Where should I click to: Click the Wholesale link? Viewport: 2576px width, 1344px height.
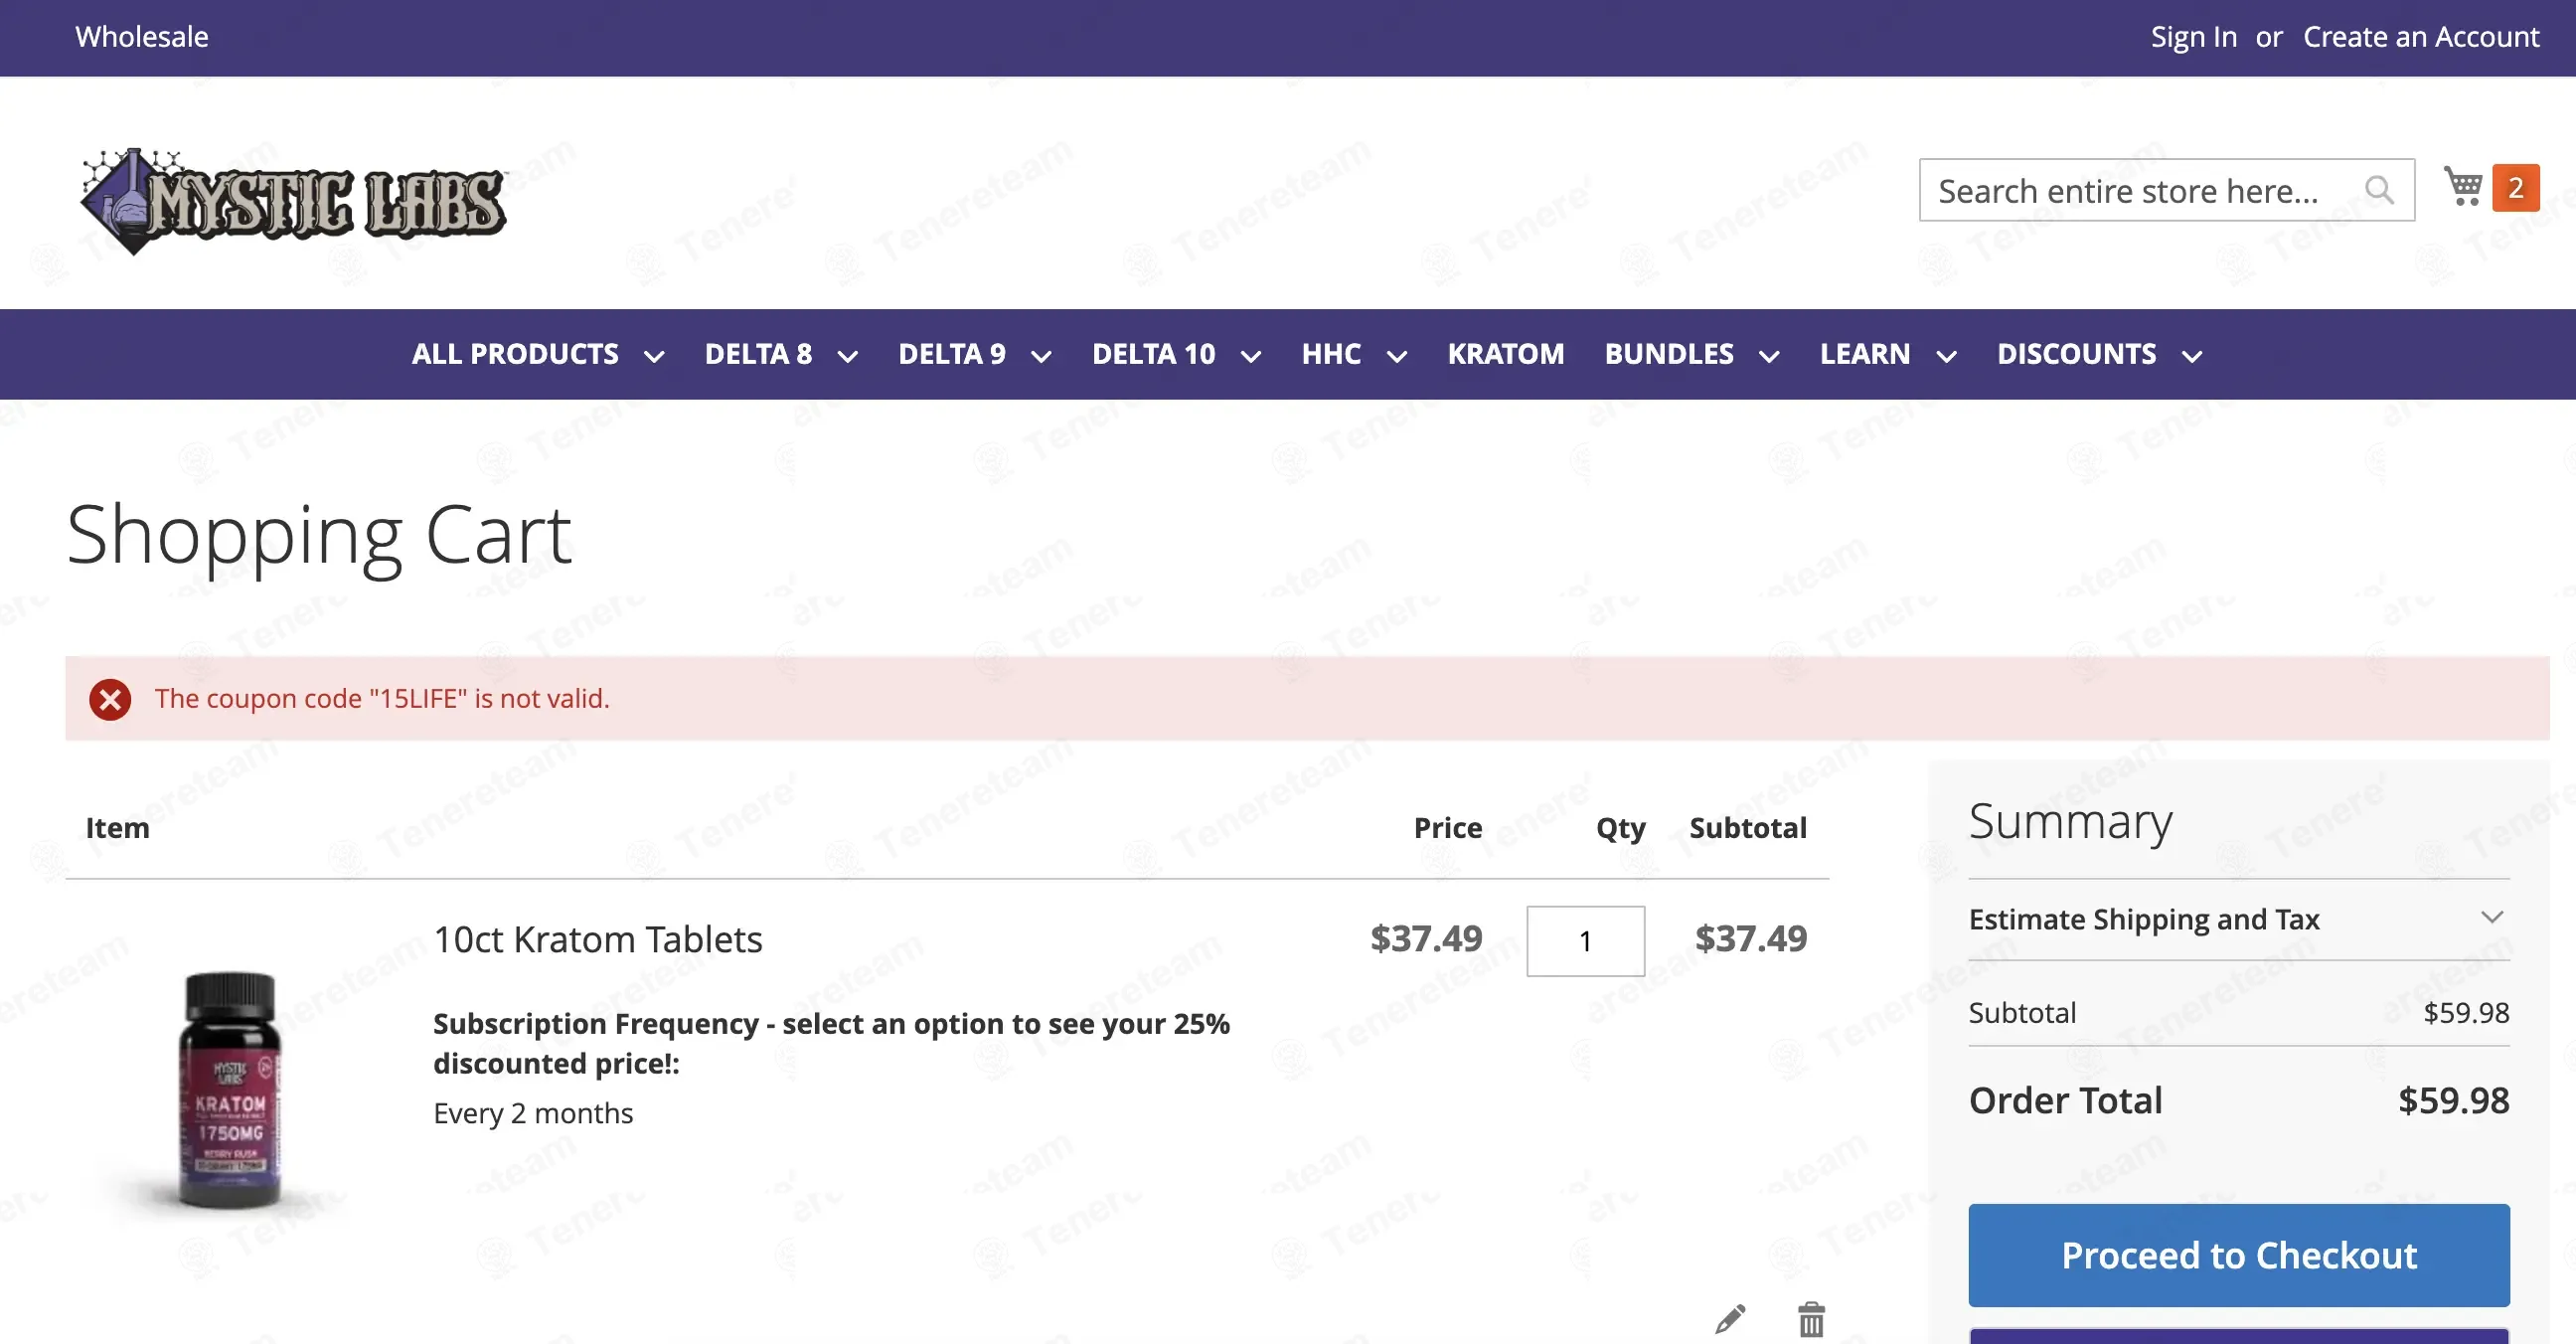142,37
